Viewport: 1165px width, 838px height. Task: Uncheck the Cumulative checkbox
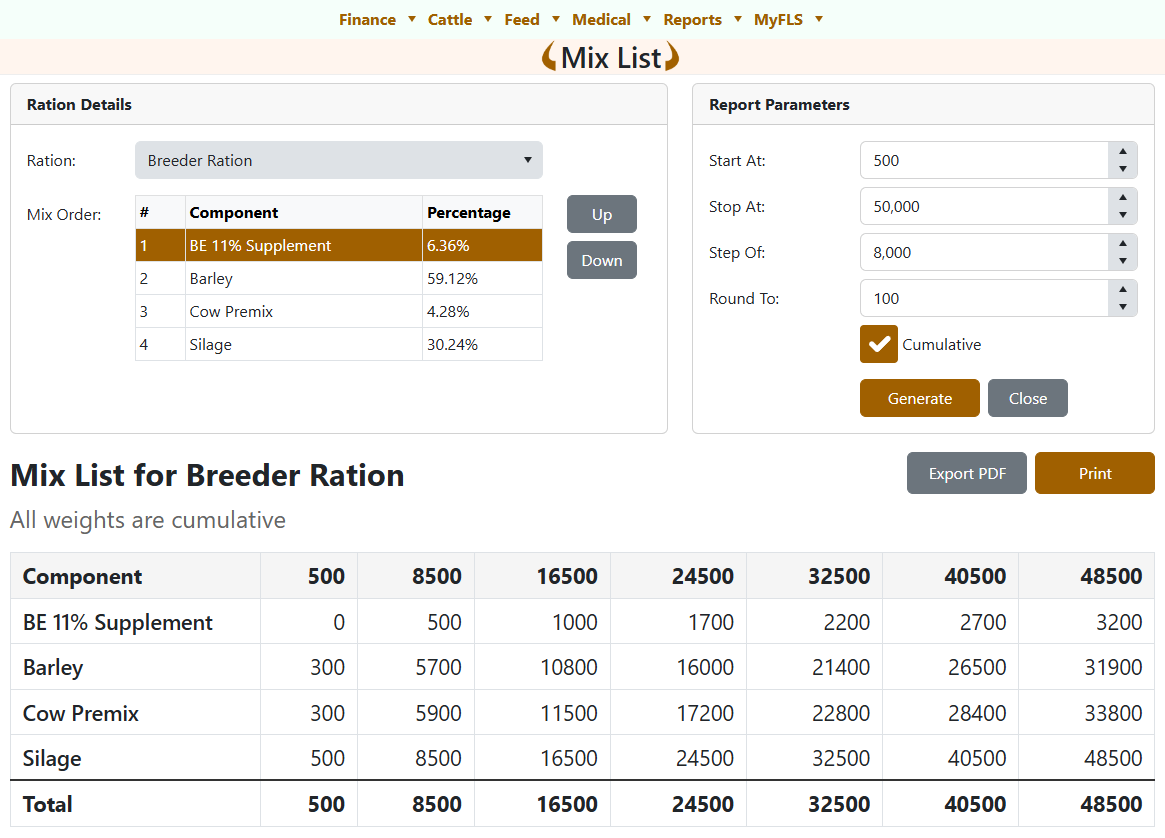879,344
